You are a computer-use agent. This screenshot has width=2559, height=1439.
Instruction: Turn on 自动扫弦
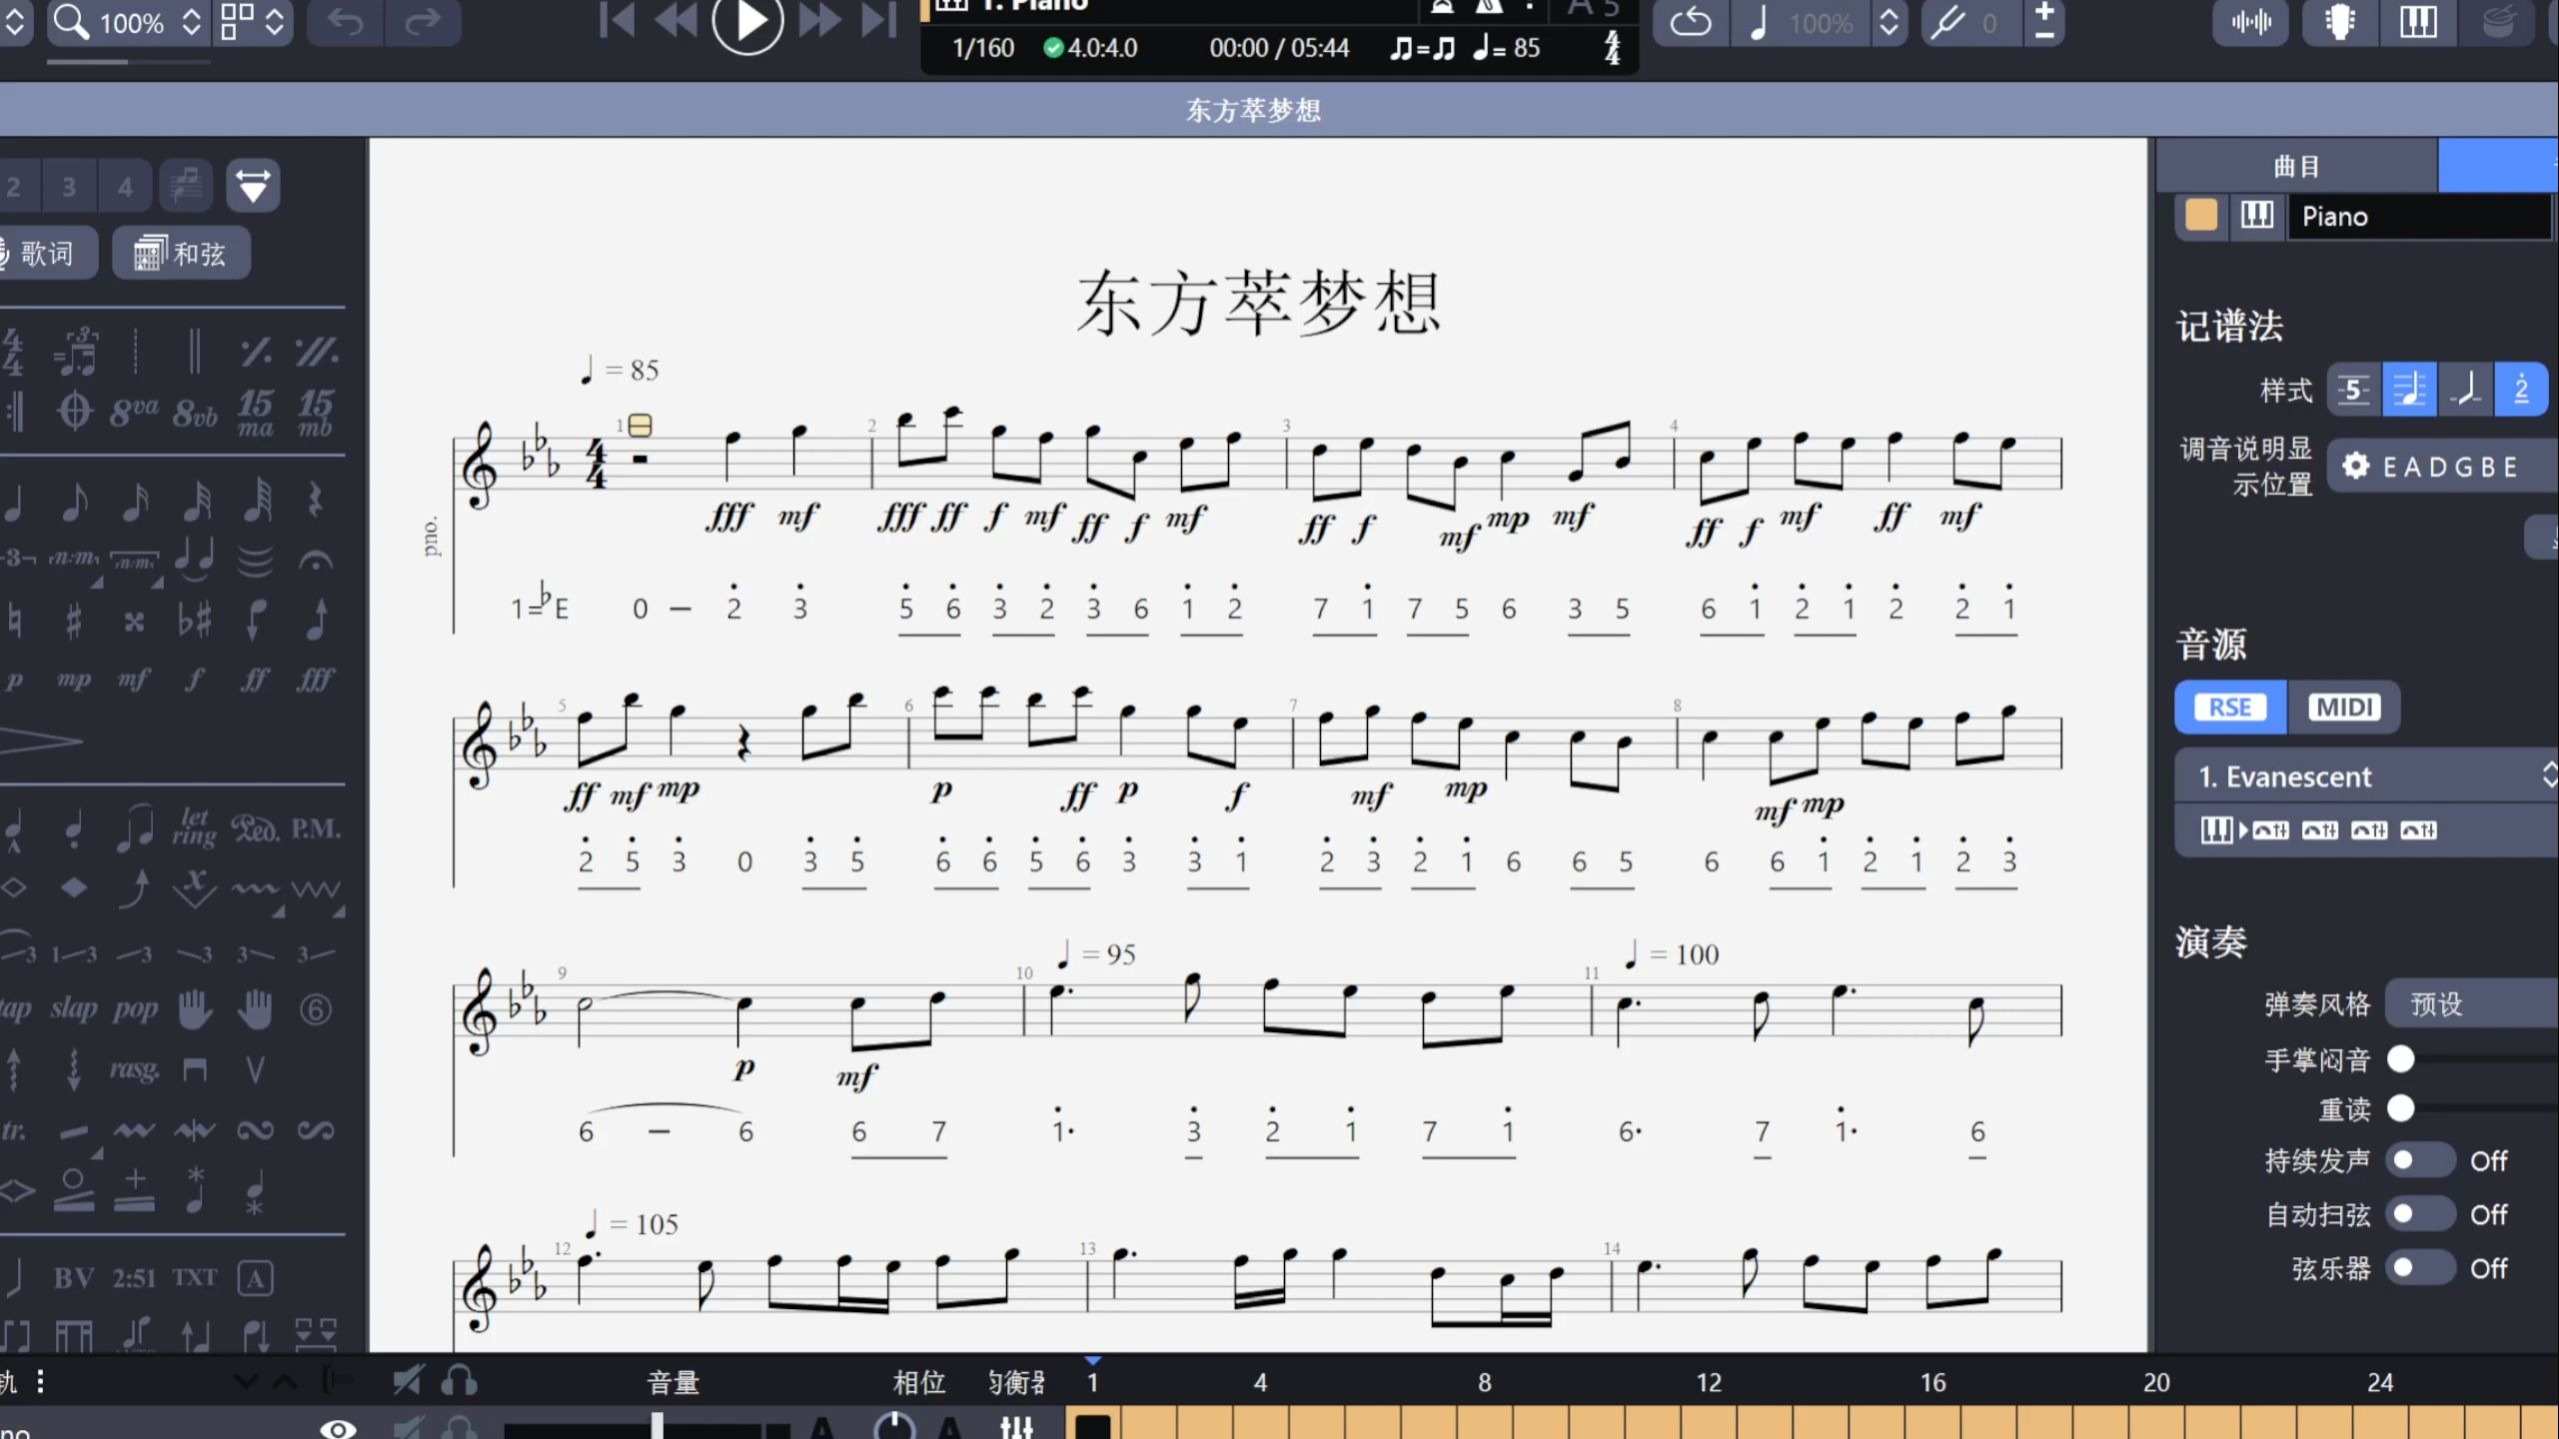click(2419, 1214)
